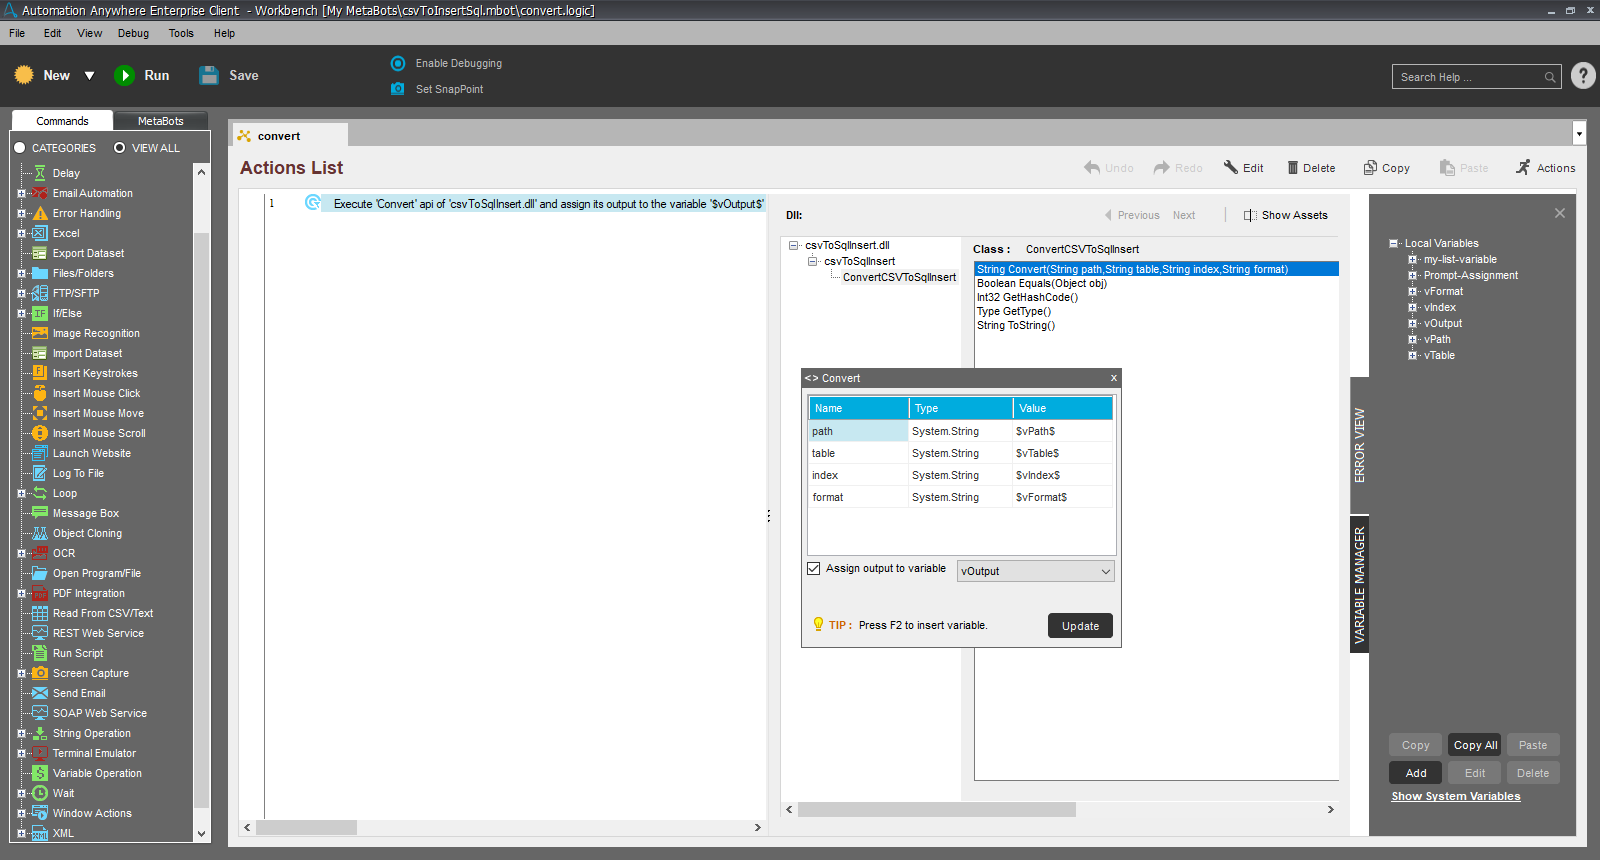
Task: Click the Copy All button
Action: (1475, 745)
